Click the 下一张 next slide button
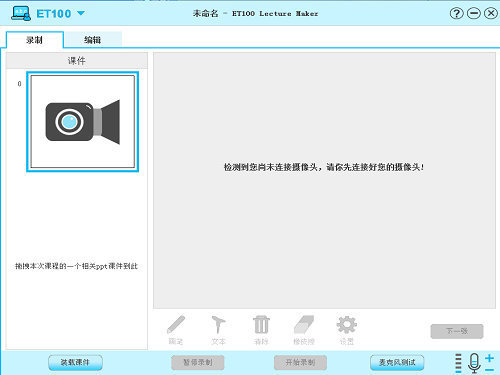The height and width of the screenshot is (375, 500). click(457, 331)
